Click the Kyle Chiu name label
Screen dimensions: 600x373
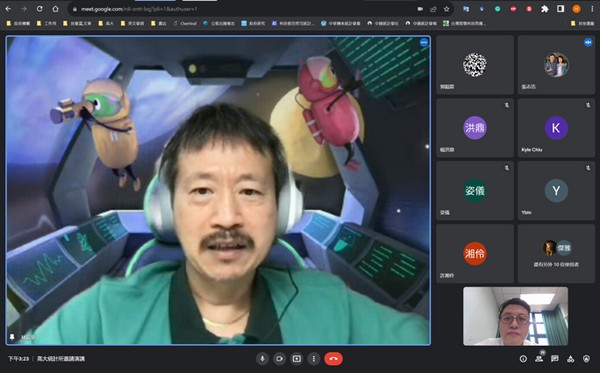point(532,150)
